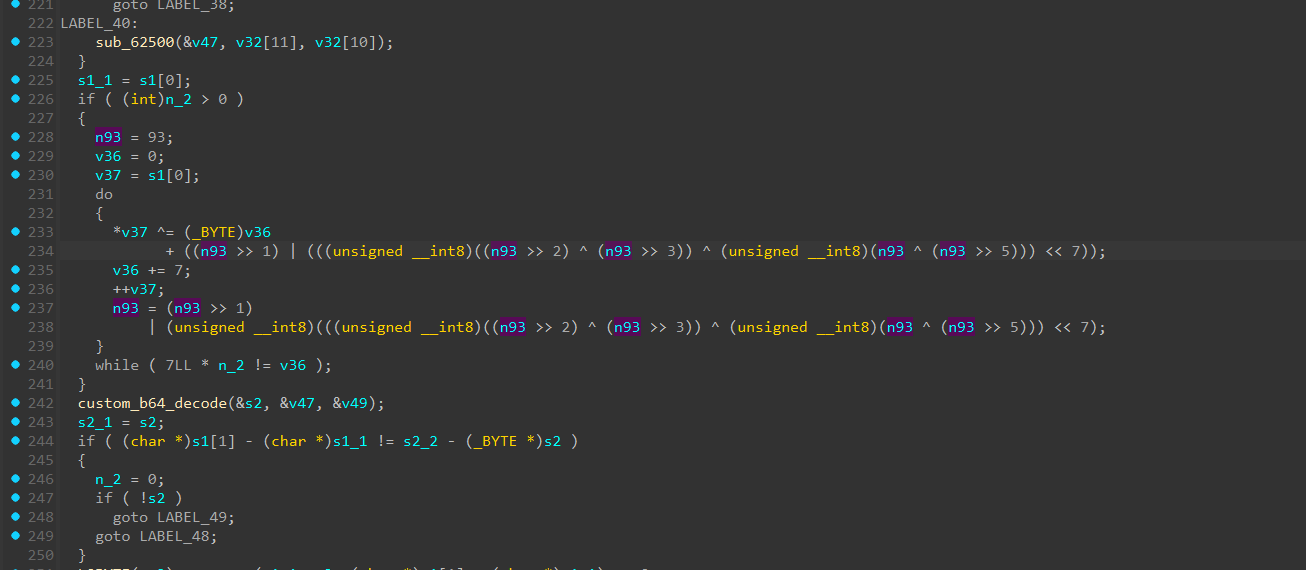The height and width of the screenshot is (570, 1306).
Task: Click the 'v36 = 0;' statement
Action: [x=130, y=156]
